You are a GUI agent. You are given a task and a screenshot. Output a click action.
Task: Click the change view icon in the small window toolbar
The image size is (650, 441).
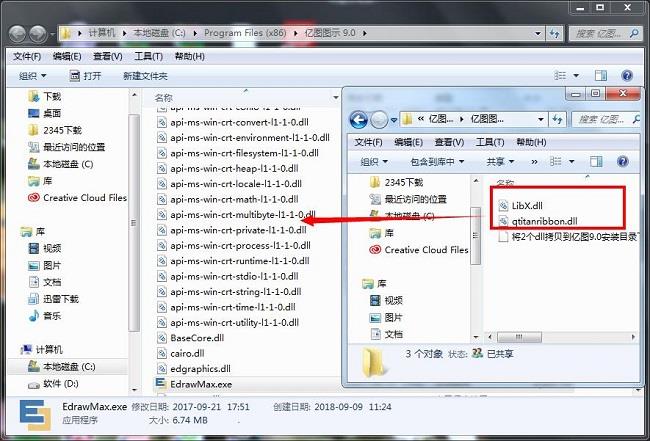point(555,161)
